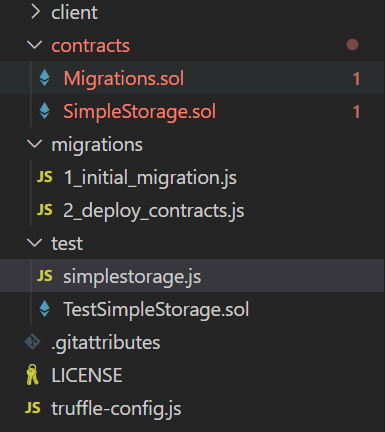385x432 pixels.
Task: Click the problem count badge on Migrations.sol
Action: point(356,79)
